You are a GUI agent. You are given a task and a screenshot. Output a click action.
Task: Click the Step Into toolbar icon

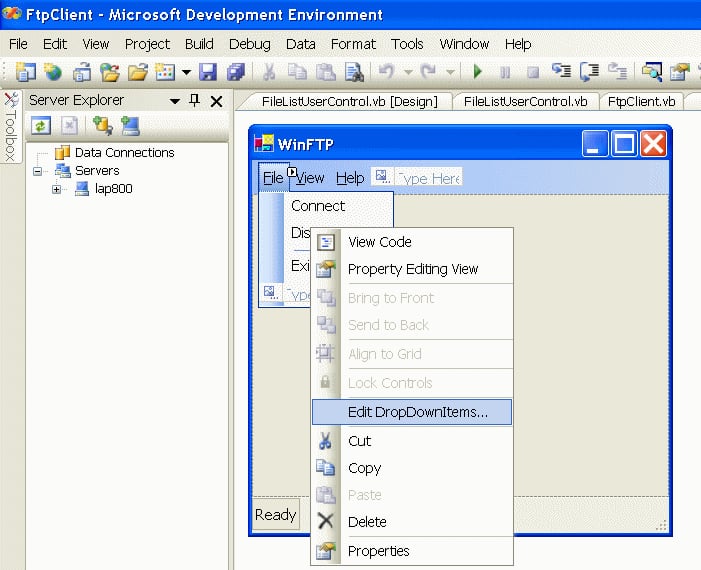point(562,72)
